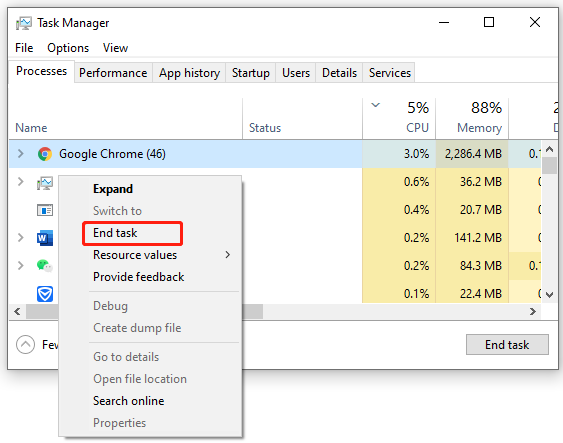Select the Processes tab
The height and width of the screenshot is (443, 563).
[x=42, y=71]
